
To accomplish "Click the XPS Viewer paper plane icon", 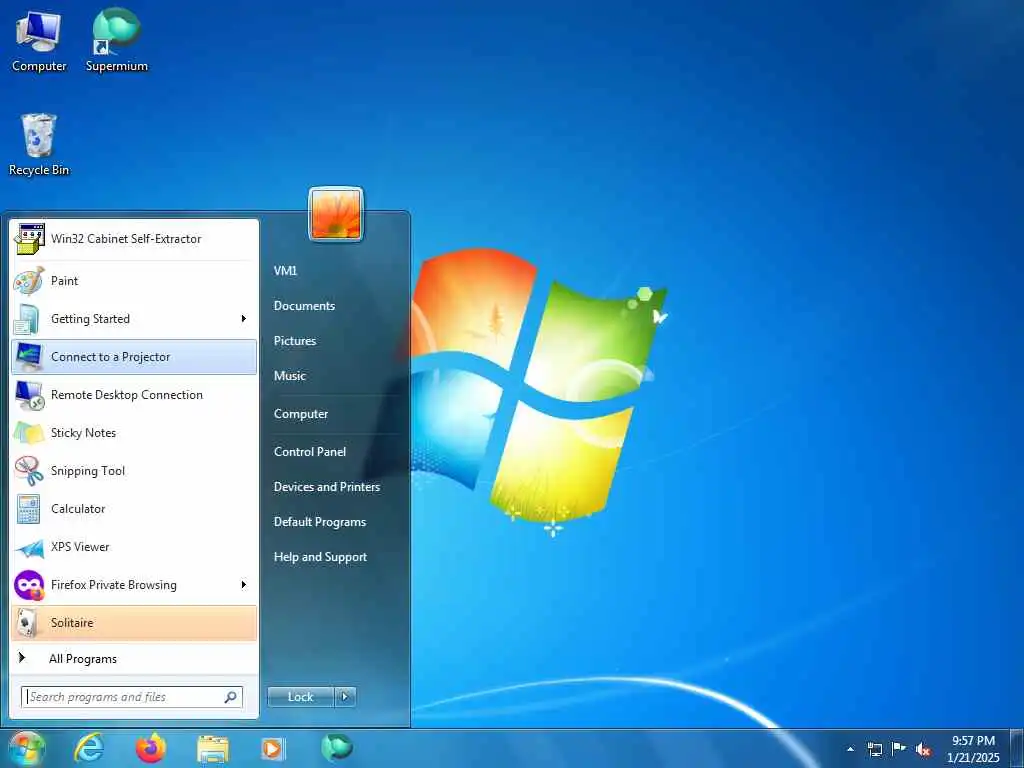I will pos(29,548).
